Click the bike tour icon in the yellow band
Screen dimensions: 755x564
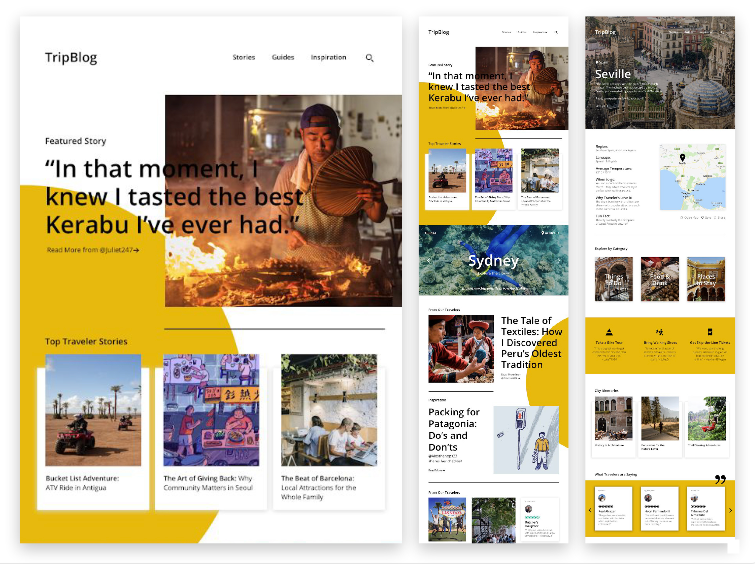609,332
